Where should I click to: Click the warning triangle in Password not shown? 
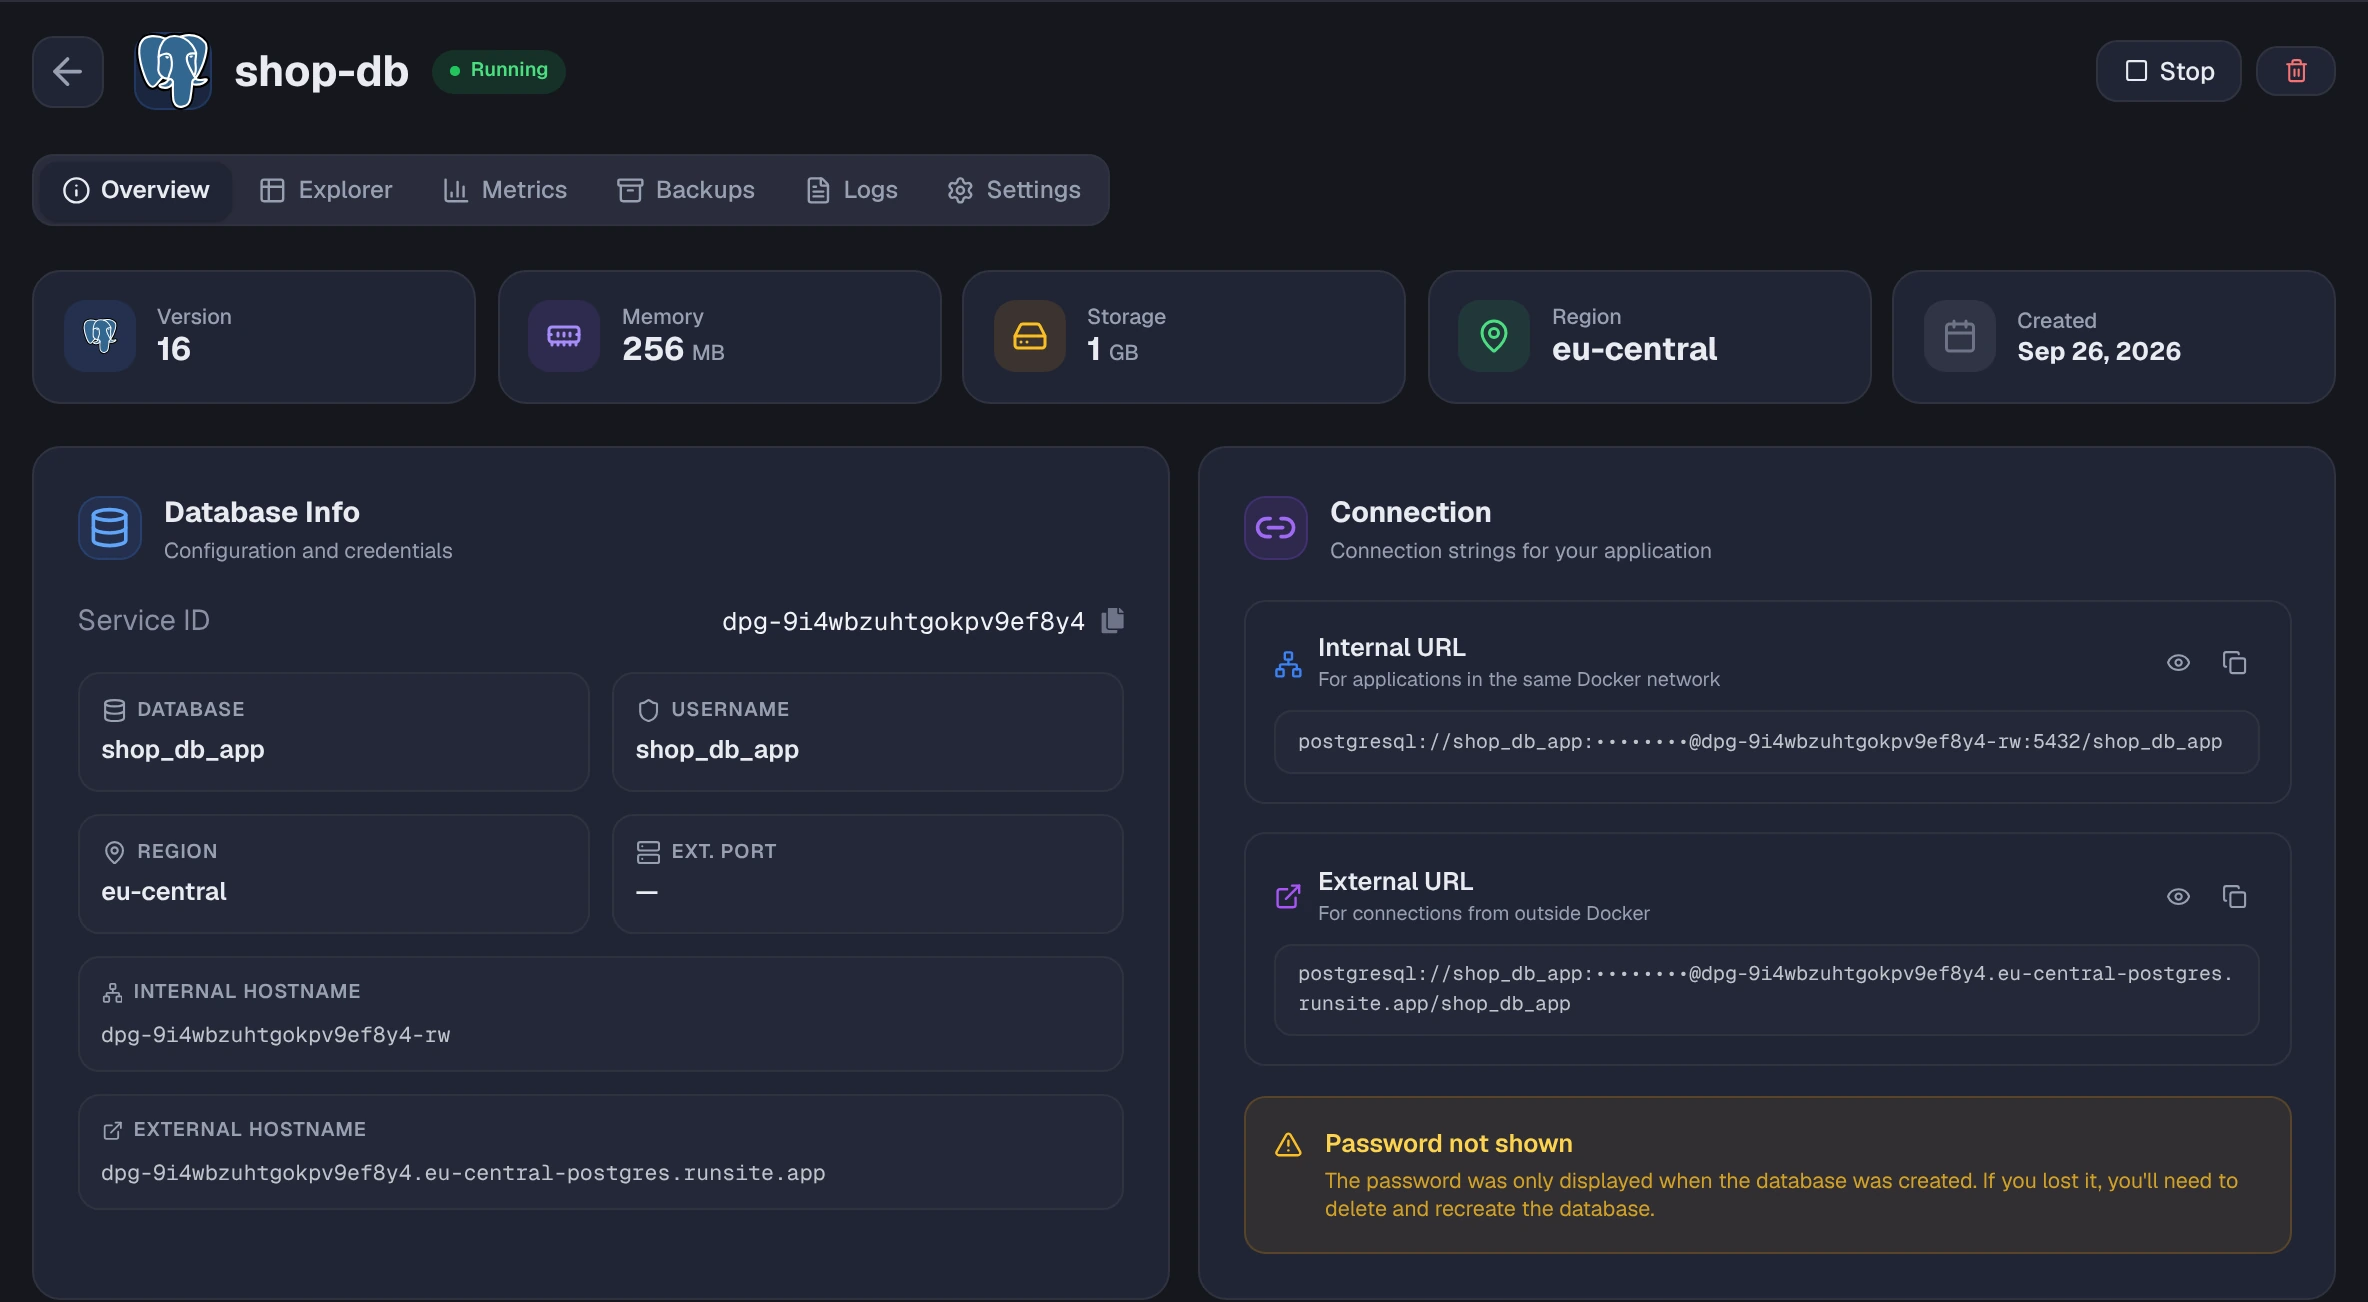point(1288,1145)
